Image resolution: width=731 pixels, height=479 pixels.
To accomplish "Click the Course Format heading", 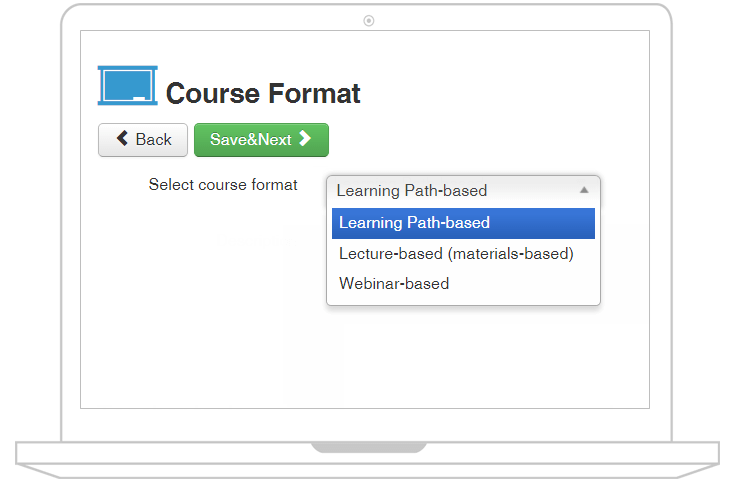I will click(263, 94).
